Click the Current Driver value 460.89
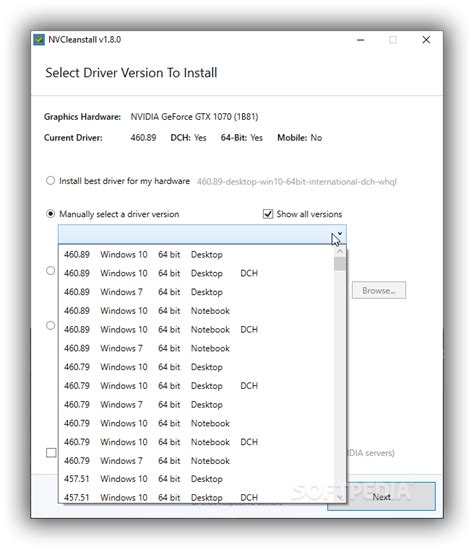Image resolution: width=474 pixels, height=549 pixels. coord(143,138)
